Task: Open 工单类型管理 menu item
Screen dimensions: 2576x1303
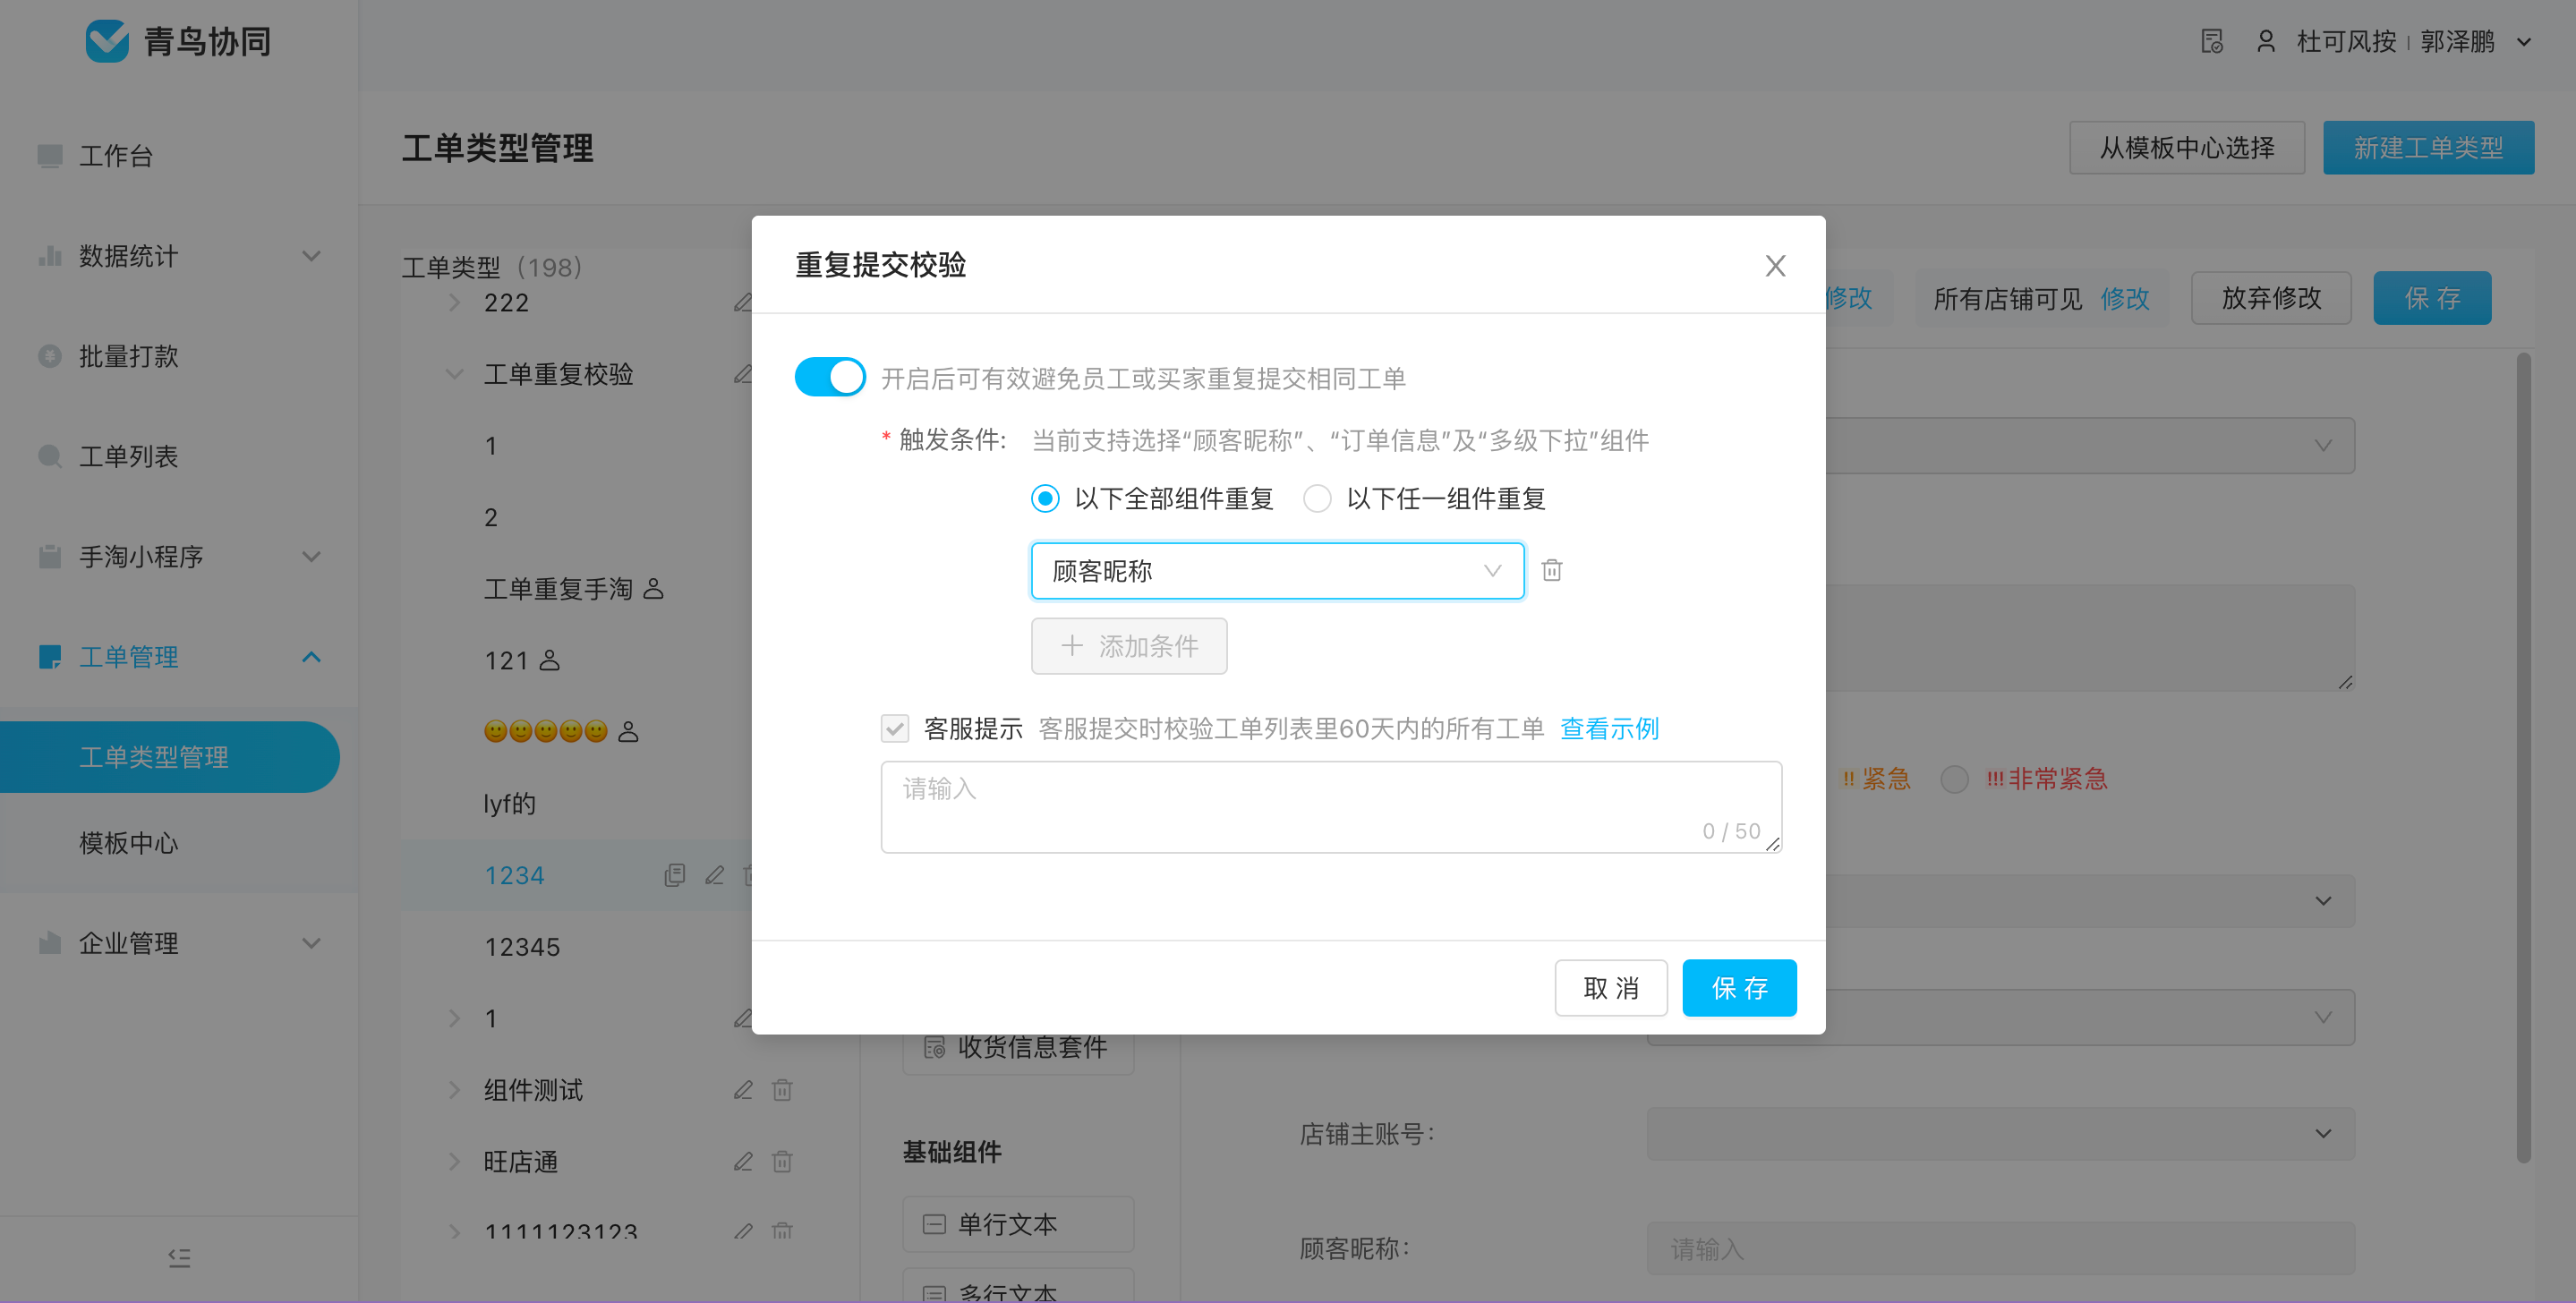Action: tap(170, 757)
